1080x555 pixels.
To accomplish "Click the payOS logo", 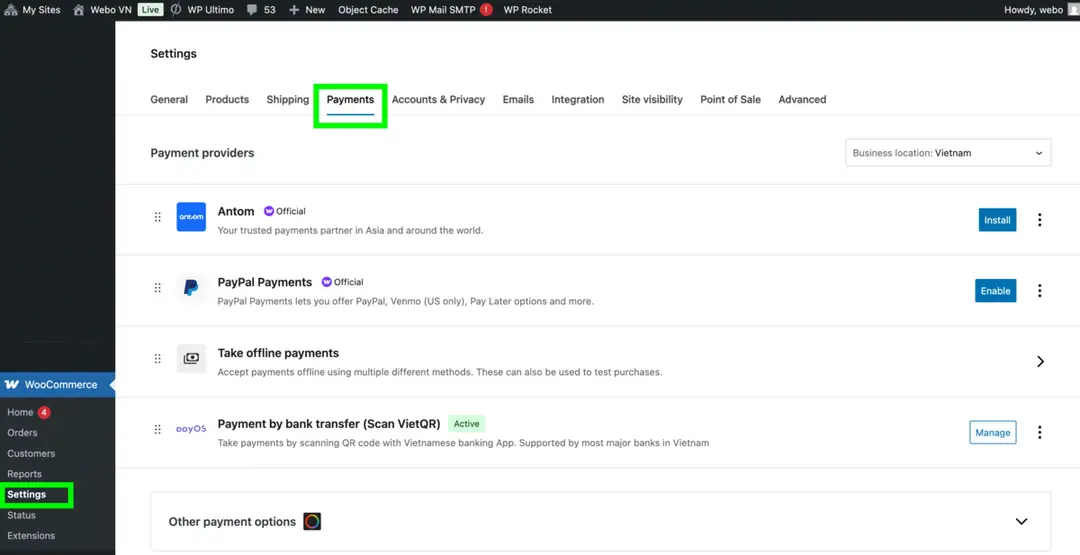I will [191, 429].
